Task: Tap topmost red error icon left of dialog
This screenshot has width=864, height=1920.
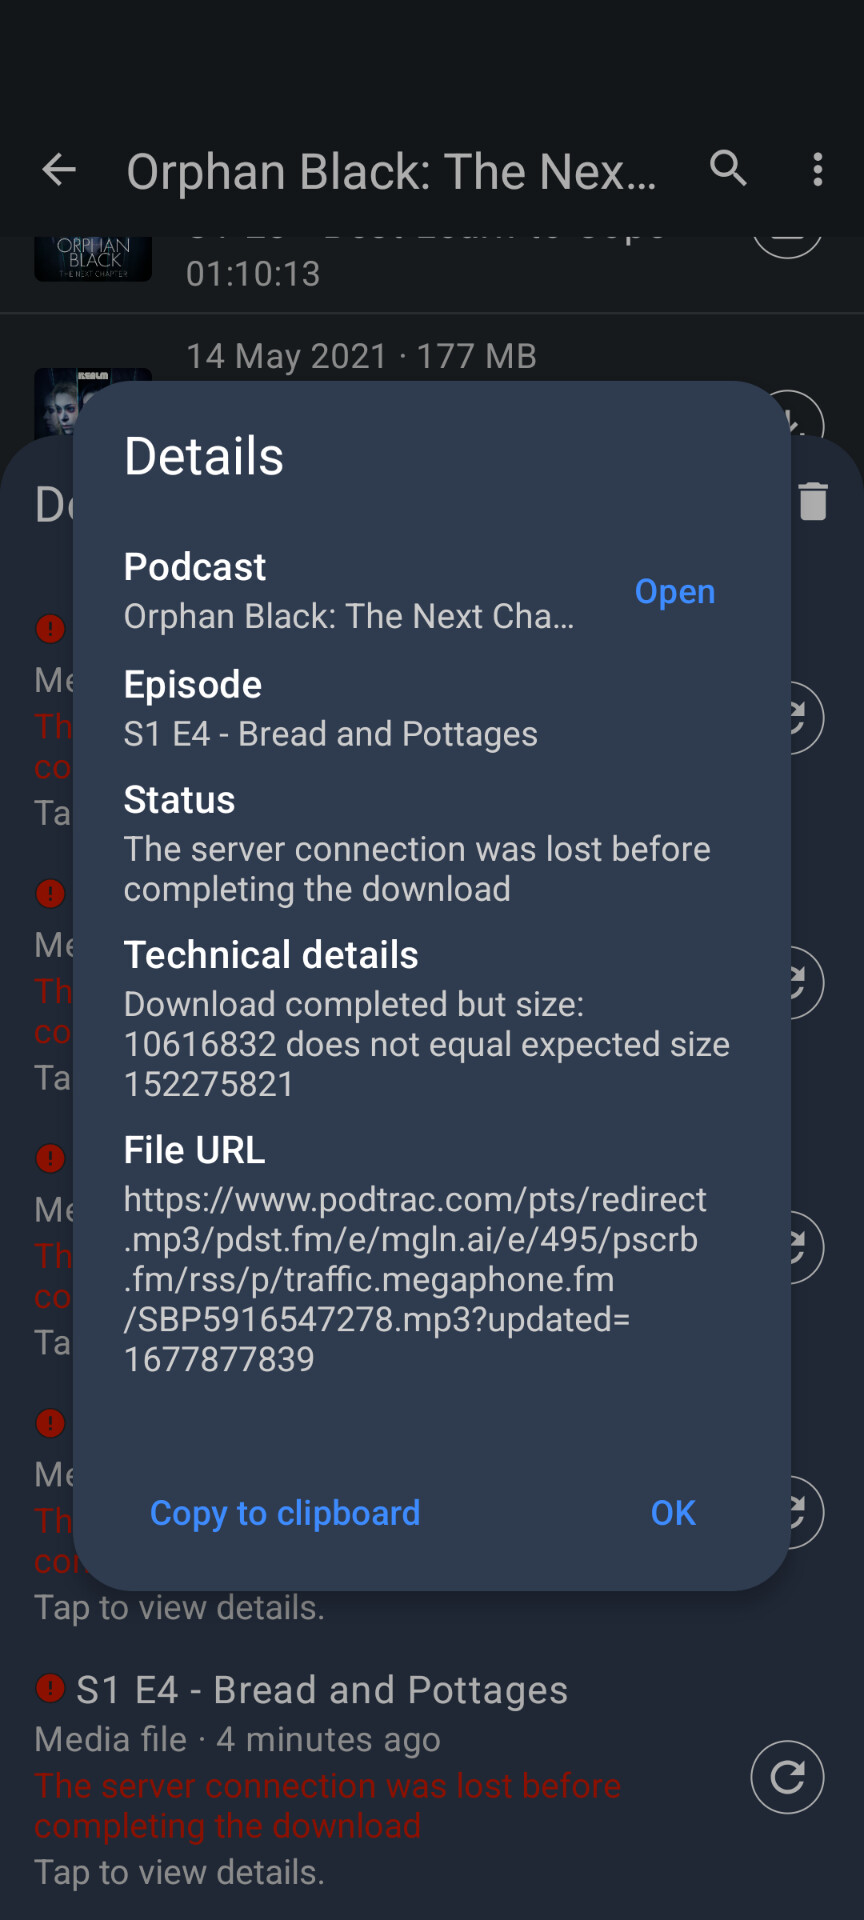Action: click(50, 629)
